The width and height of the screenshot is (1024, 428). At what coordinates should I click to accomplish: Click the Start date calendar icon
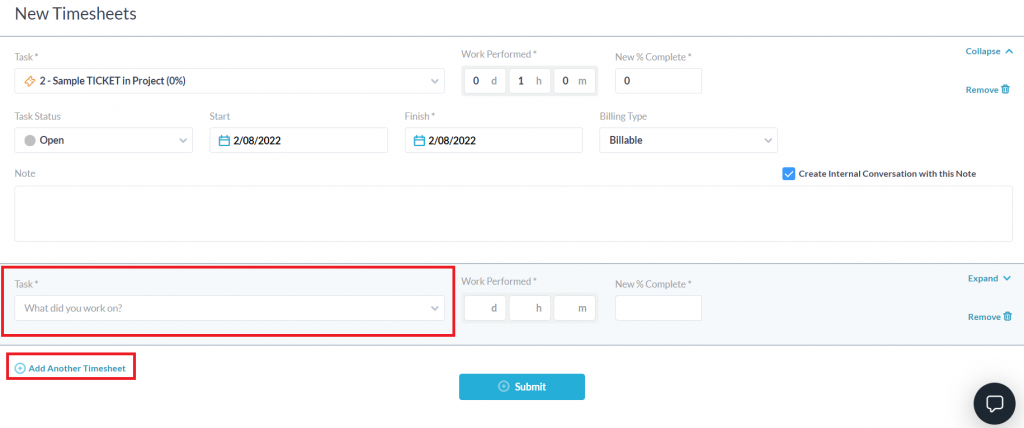(225, 141)
